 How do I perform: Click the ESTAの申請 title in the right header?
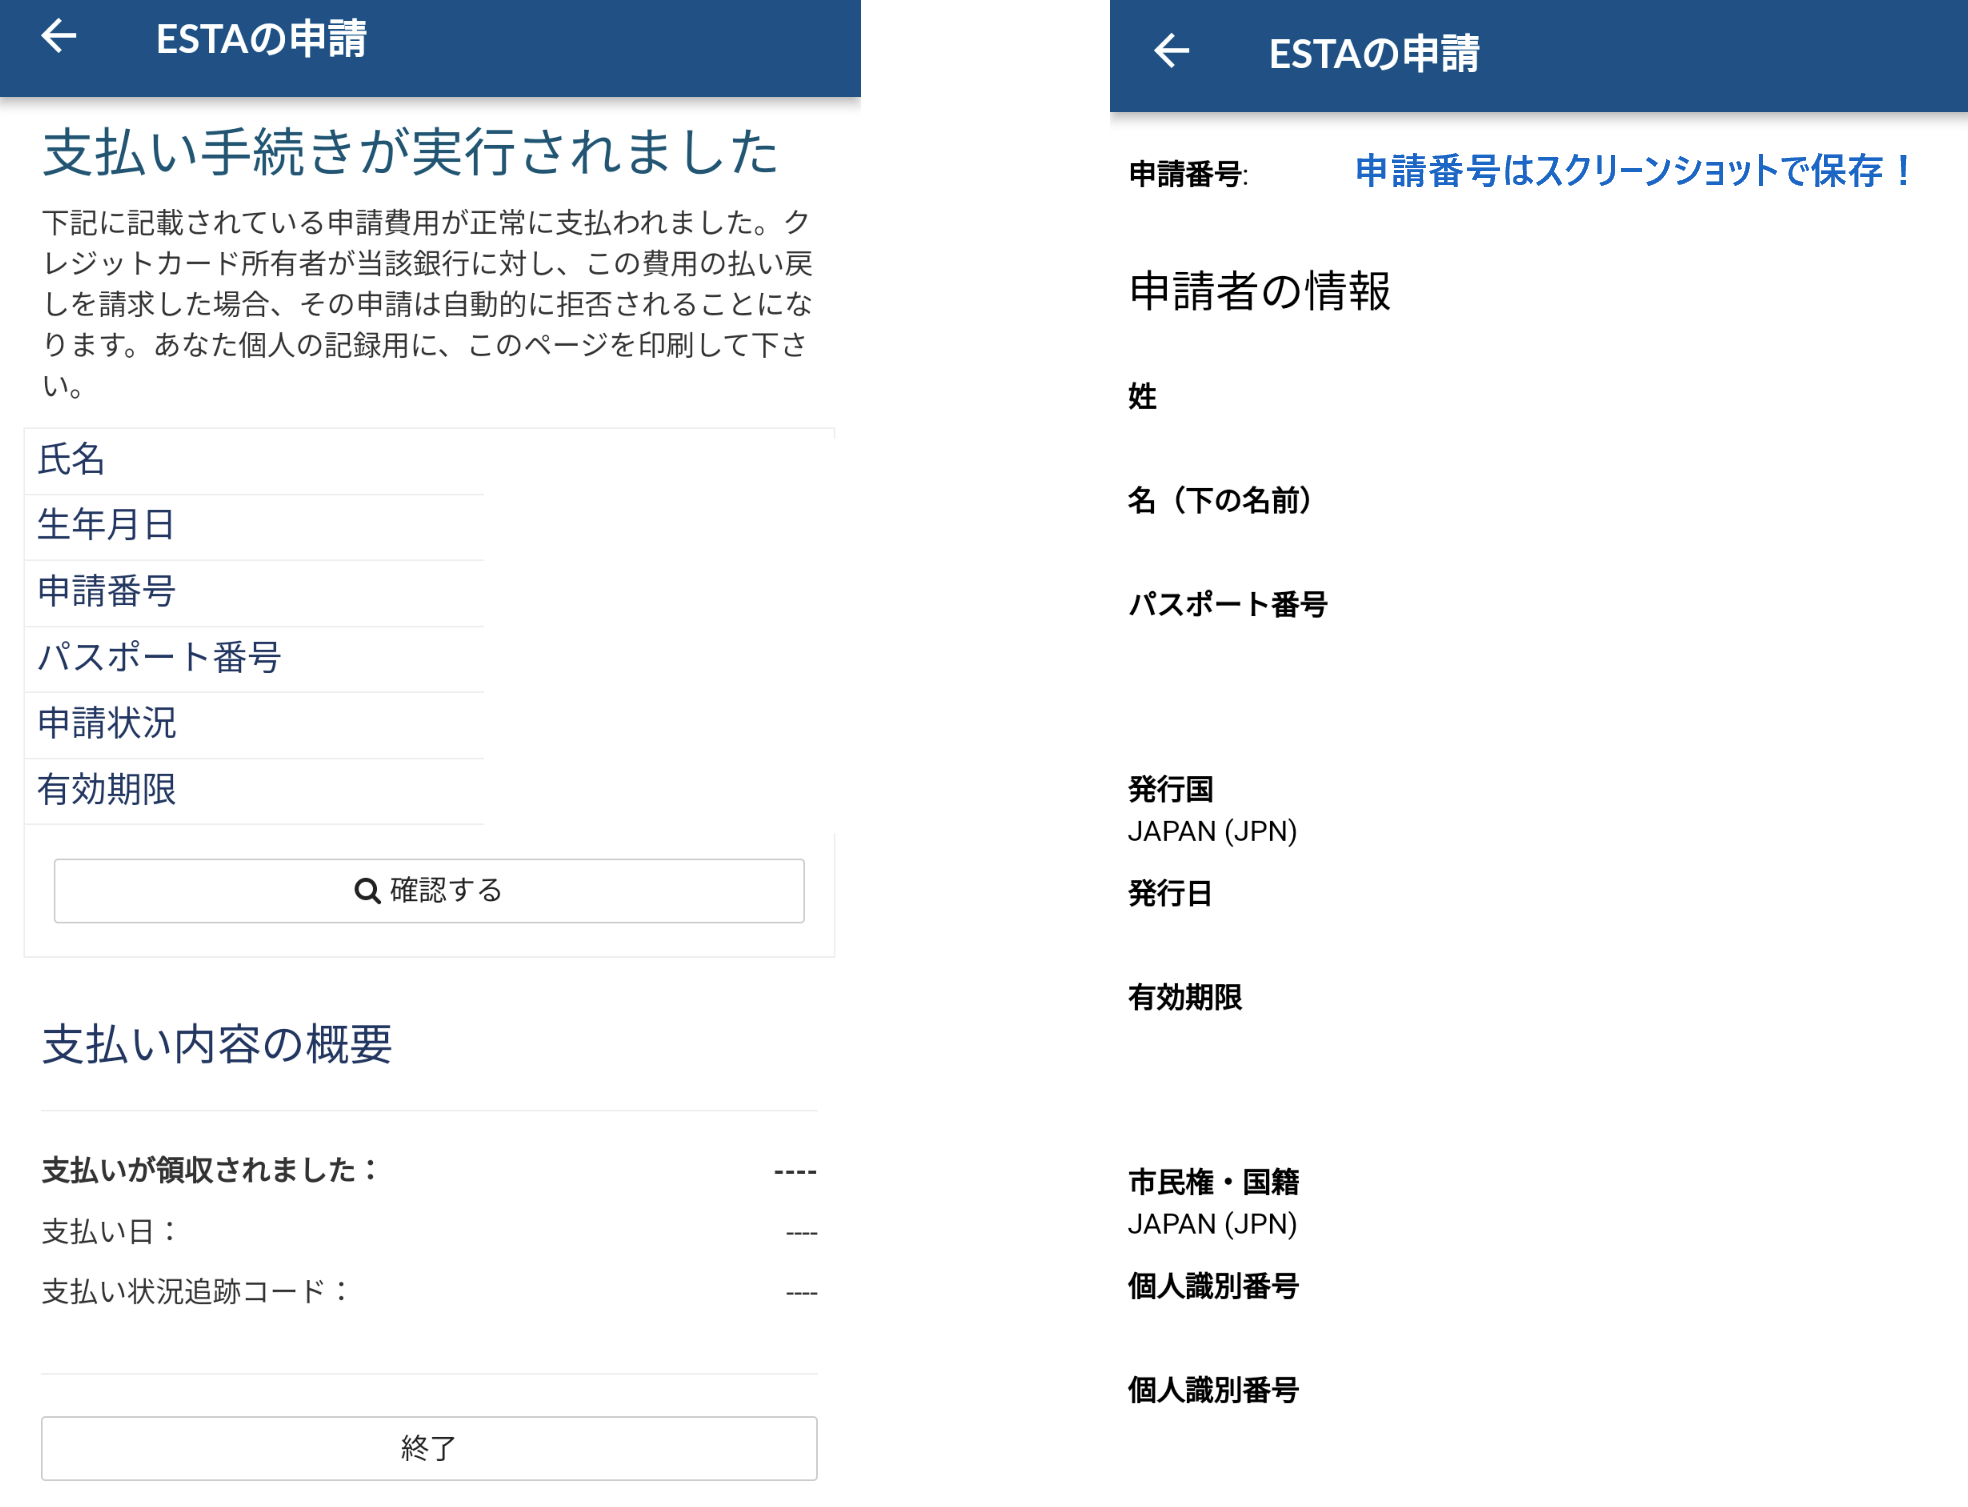click(x=1374, y=53)
